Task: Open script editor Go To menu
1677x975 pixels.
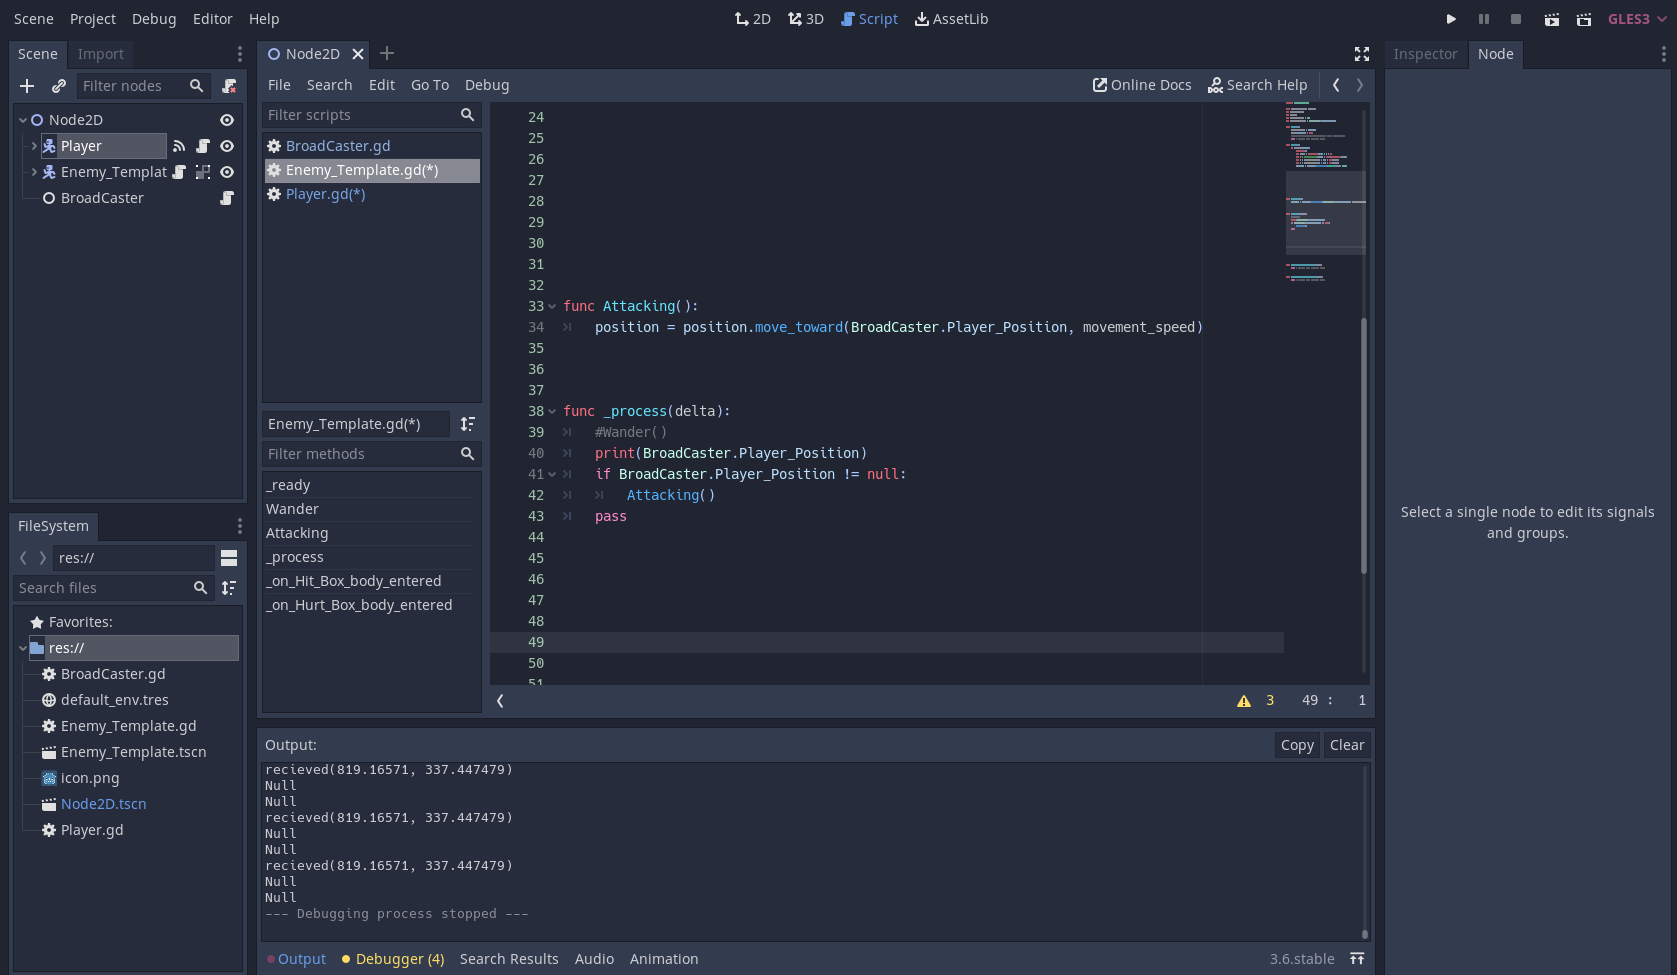Action: coord(430,85)
